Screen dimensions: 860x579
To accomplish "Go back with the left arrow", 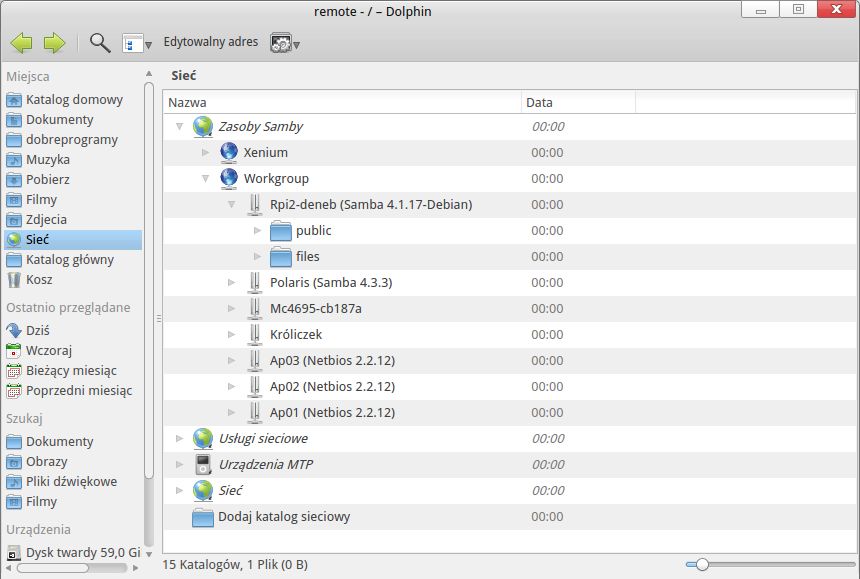I will [x=21, y=42].
